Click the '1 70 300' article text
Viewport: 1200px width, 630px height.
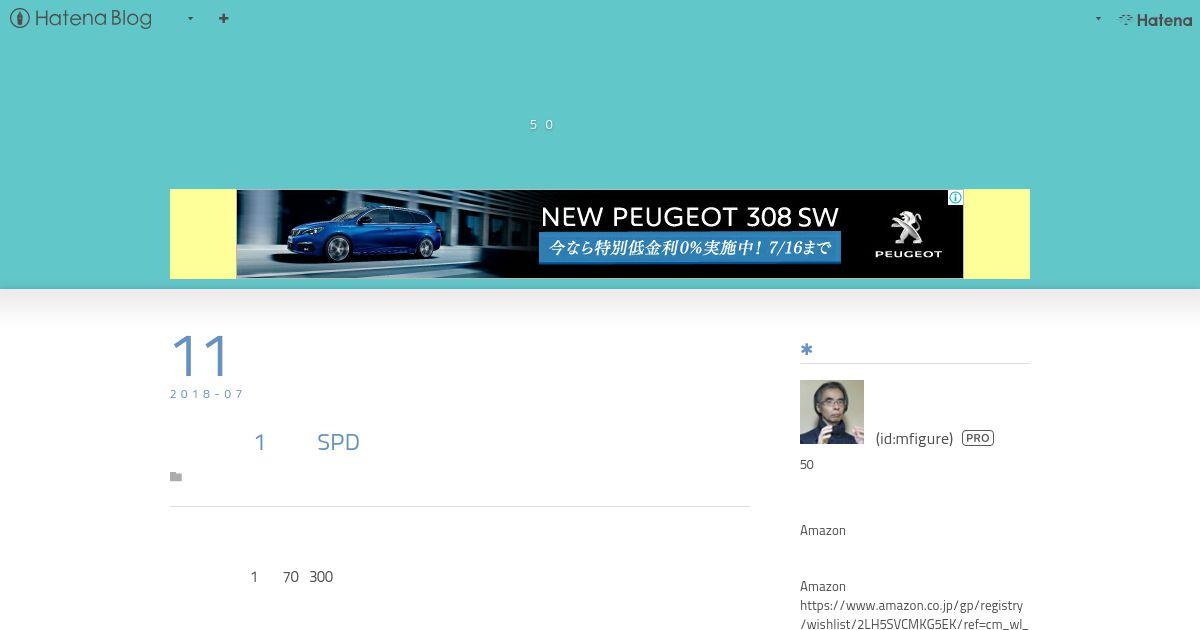tap(291, 576)
